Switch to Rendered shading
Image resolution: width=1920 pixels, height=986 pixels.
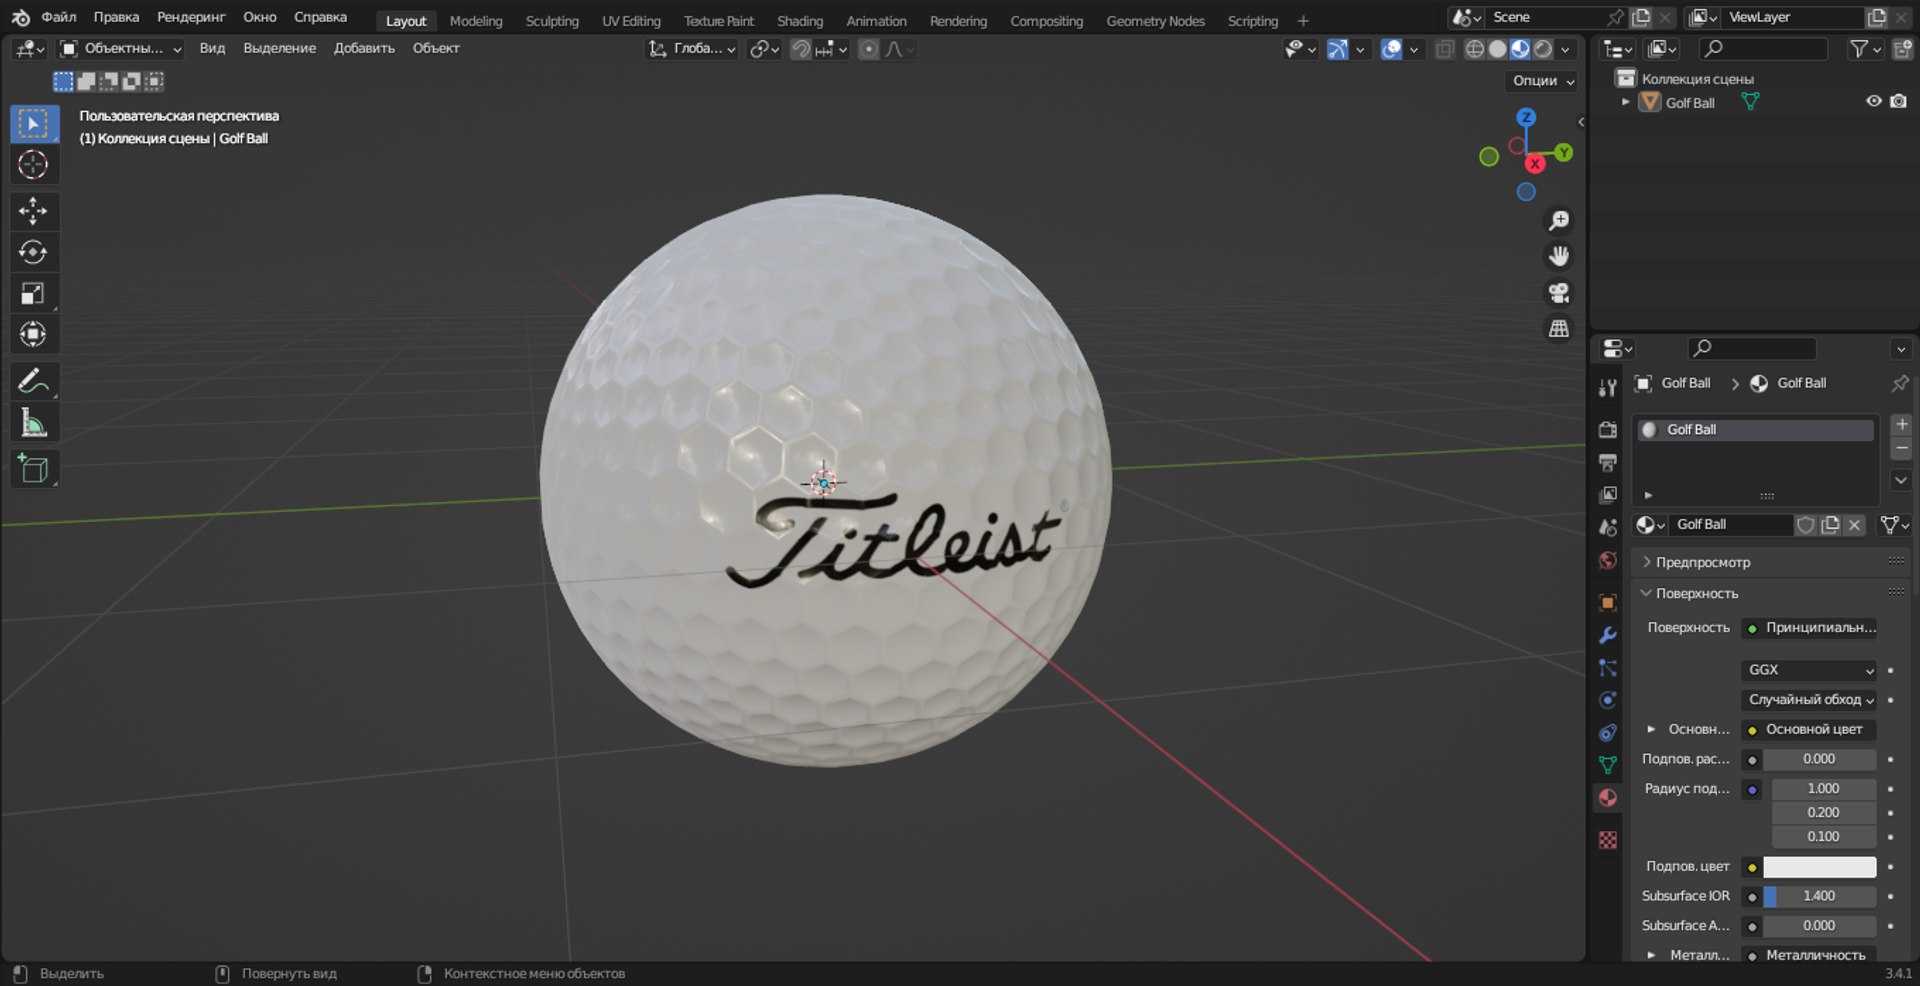pos(1543,49)
